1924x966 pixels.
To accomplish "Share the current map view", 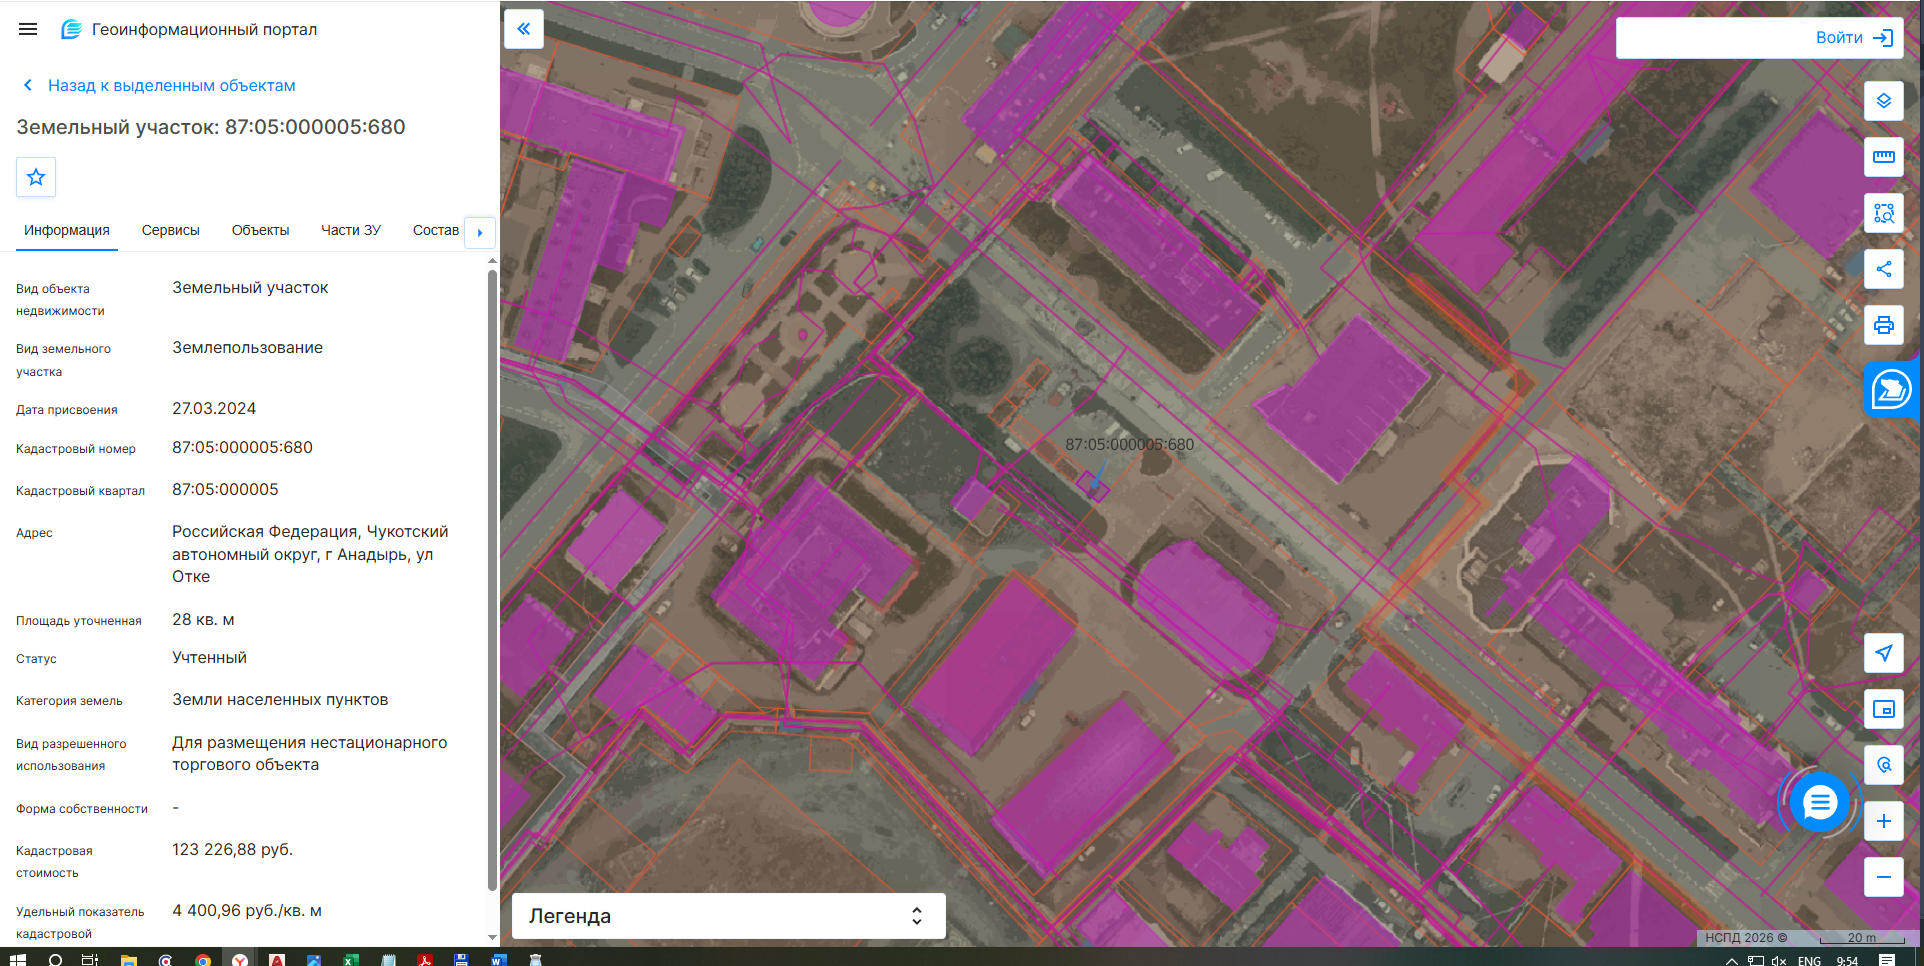I will (1884, 269).
